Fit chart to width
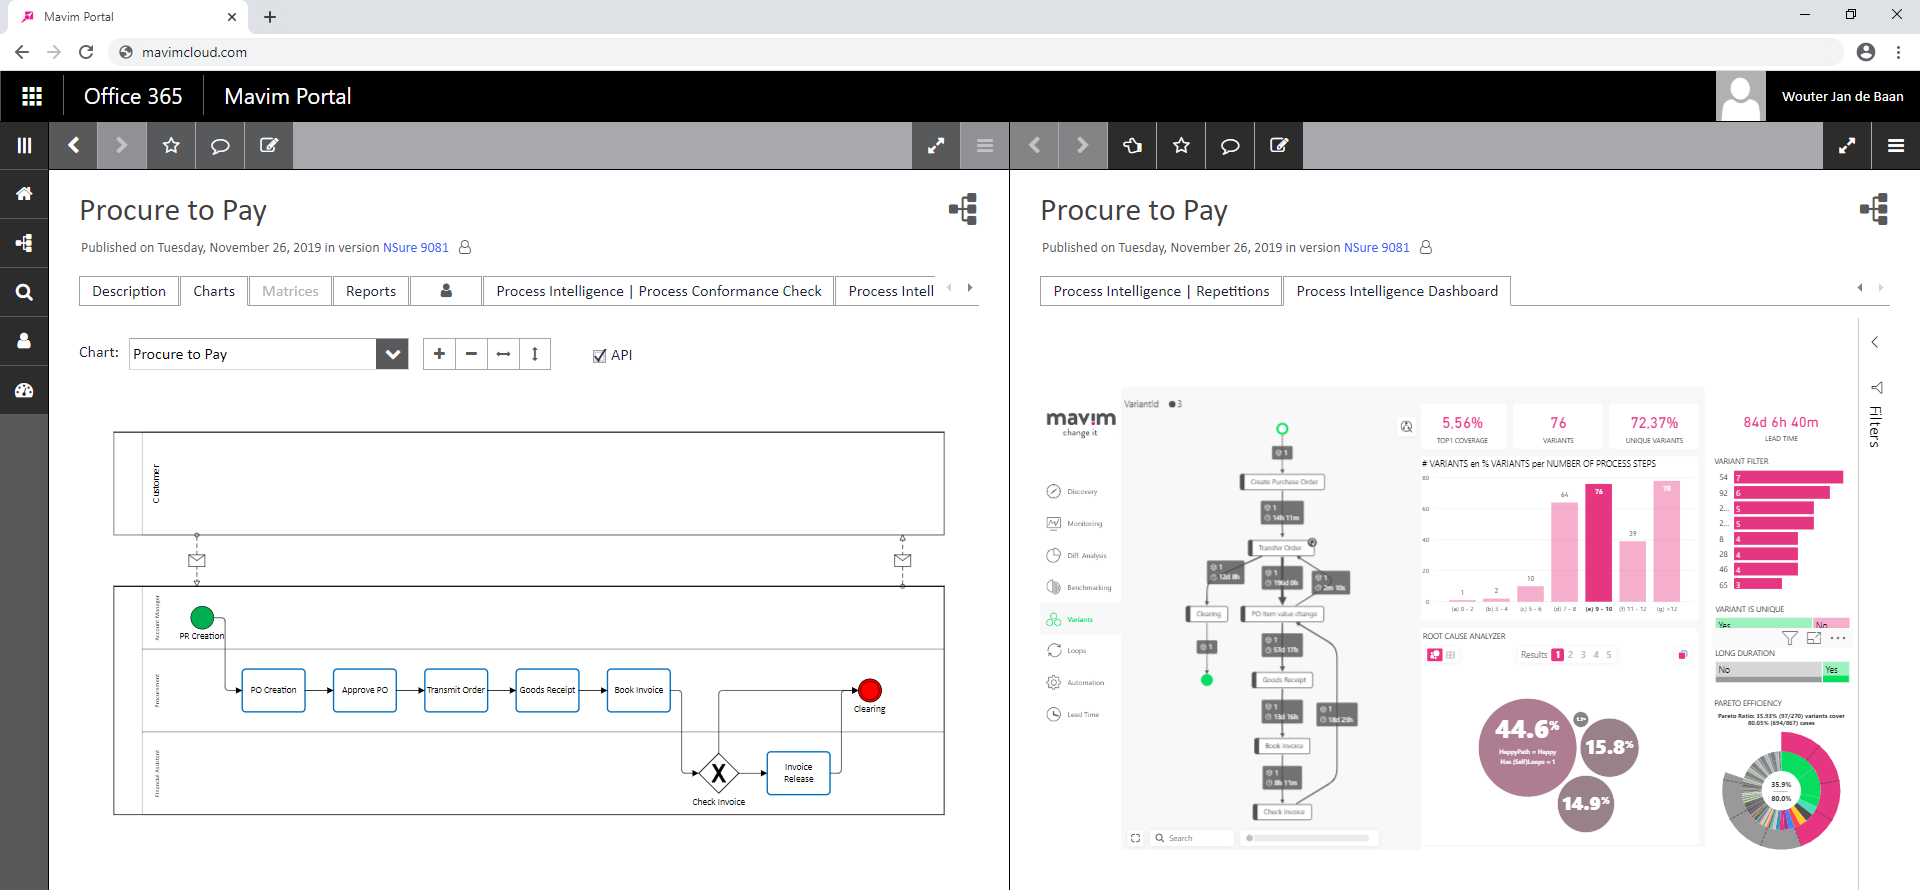 [503, 354]
